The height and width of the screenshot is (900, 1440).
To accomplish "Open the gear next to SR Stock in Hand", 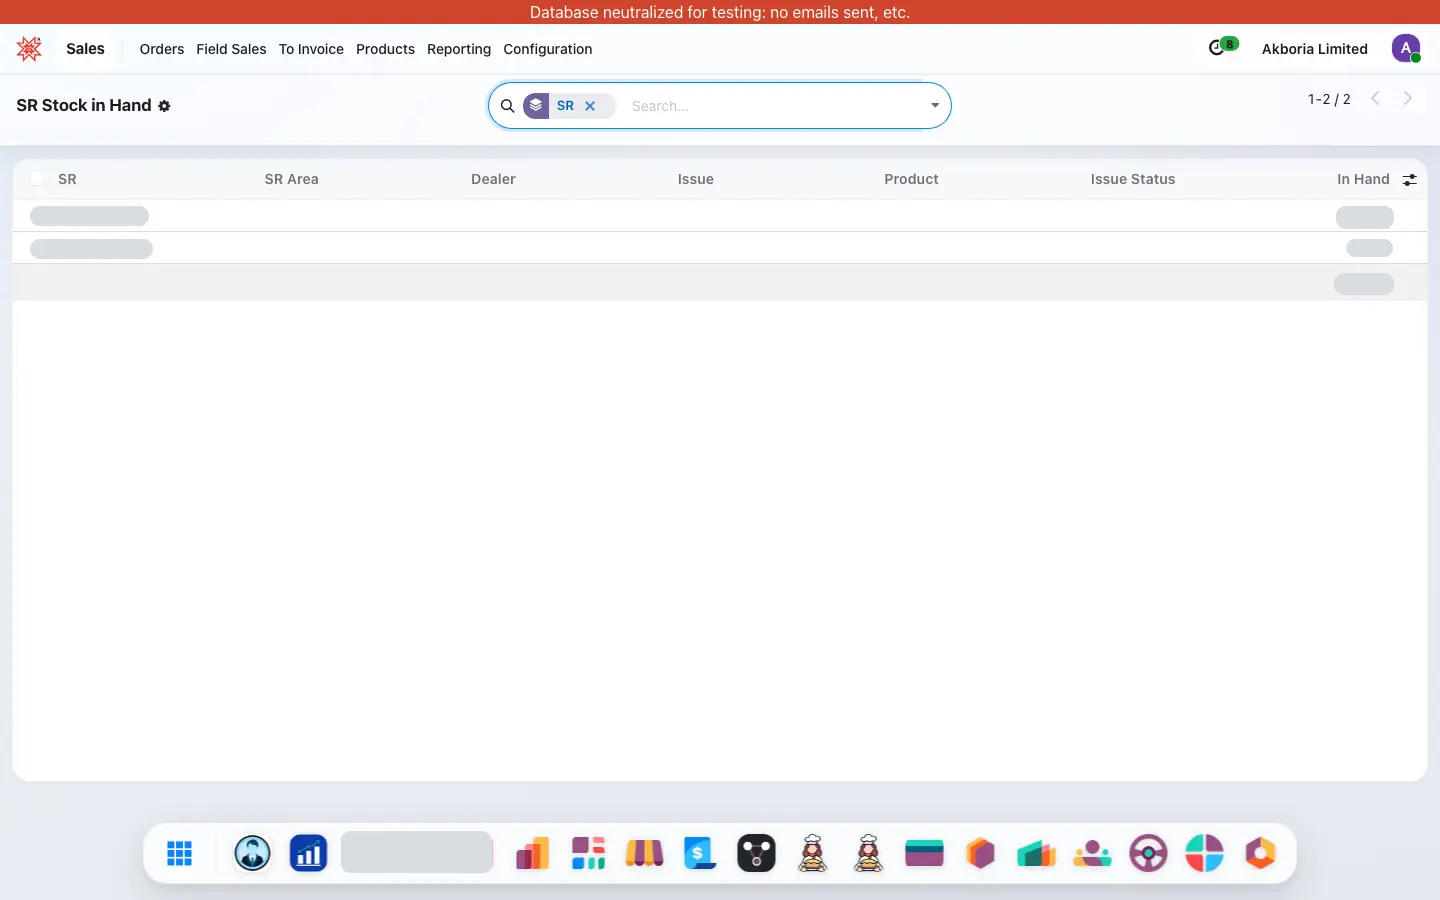I will click(165, 106).
